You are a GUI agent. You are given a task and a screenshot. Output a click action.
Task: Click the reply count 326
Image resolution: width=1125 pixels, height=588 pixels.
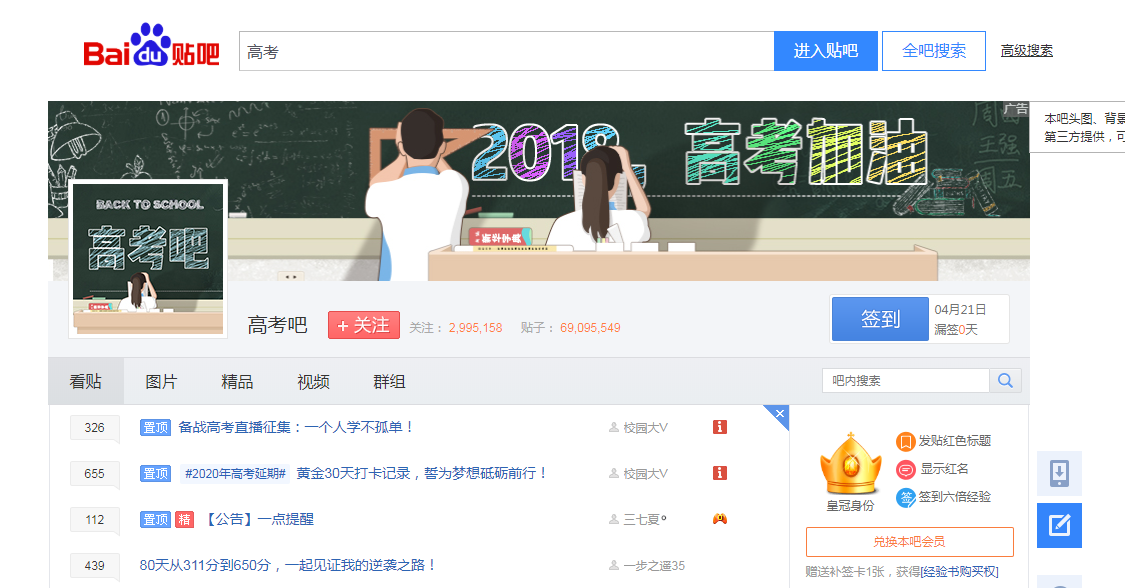(95, 428)
